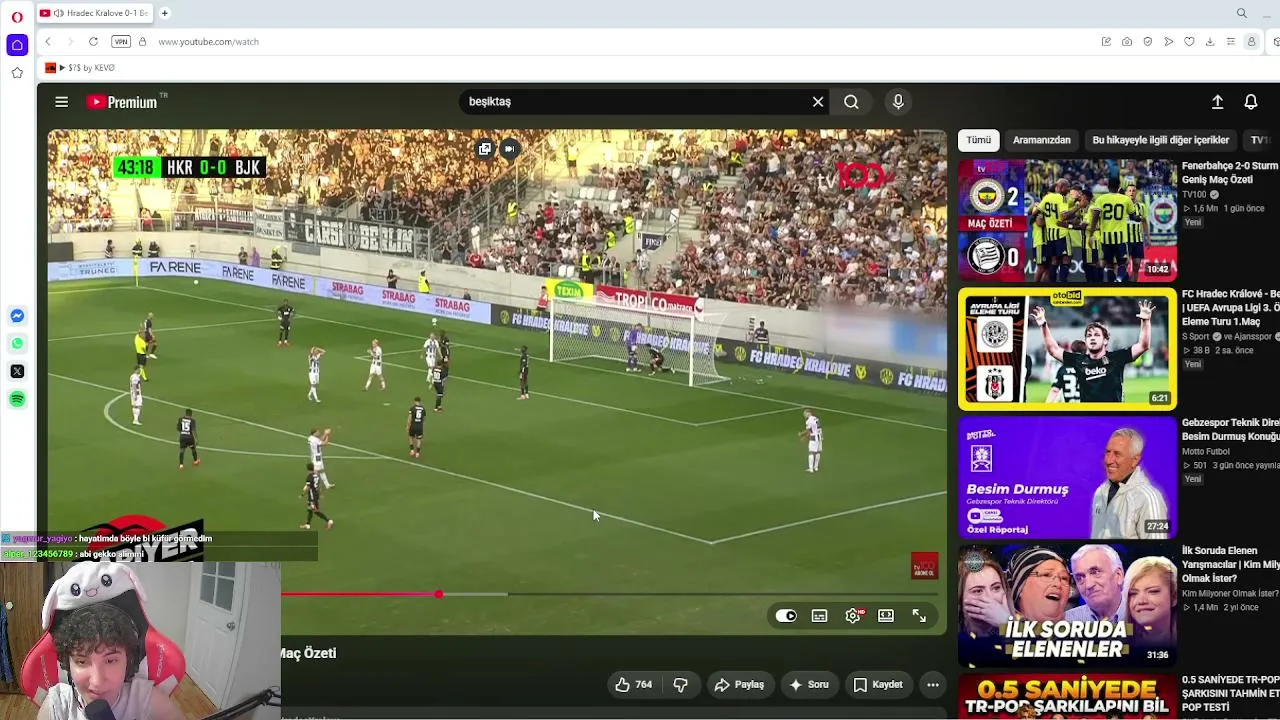1280x720 pixels.
Task: Select the Tümü filter chip
Action: pos(978,140)
